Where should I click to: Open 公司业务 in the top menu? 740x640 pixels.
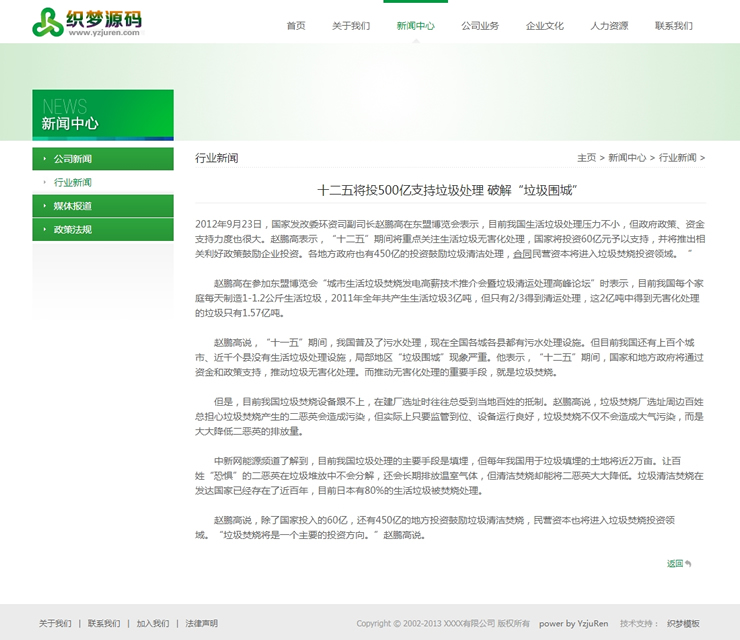pos(480,26)
